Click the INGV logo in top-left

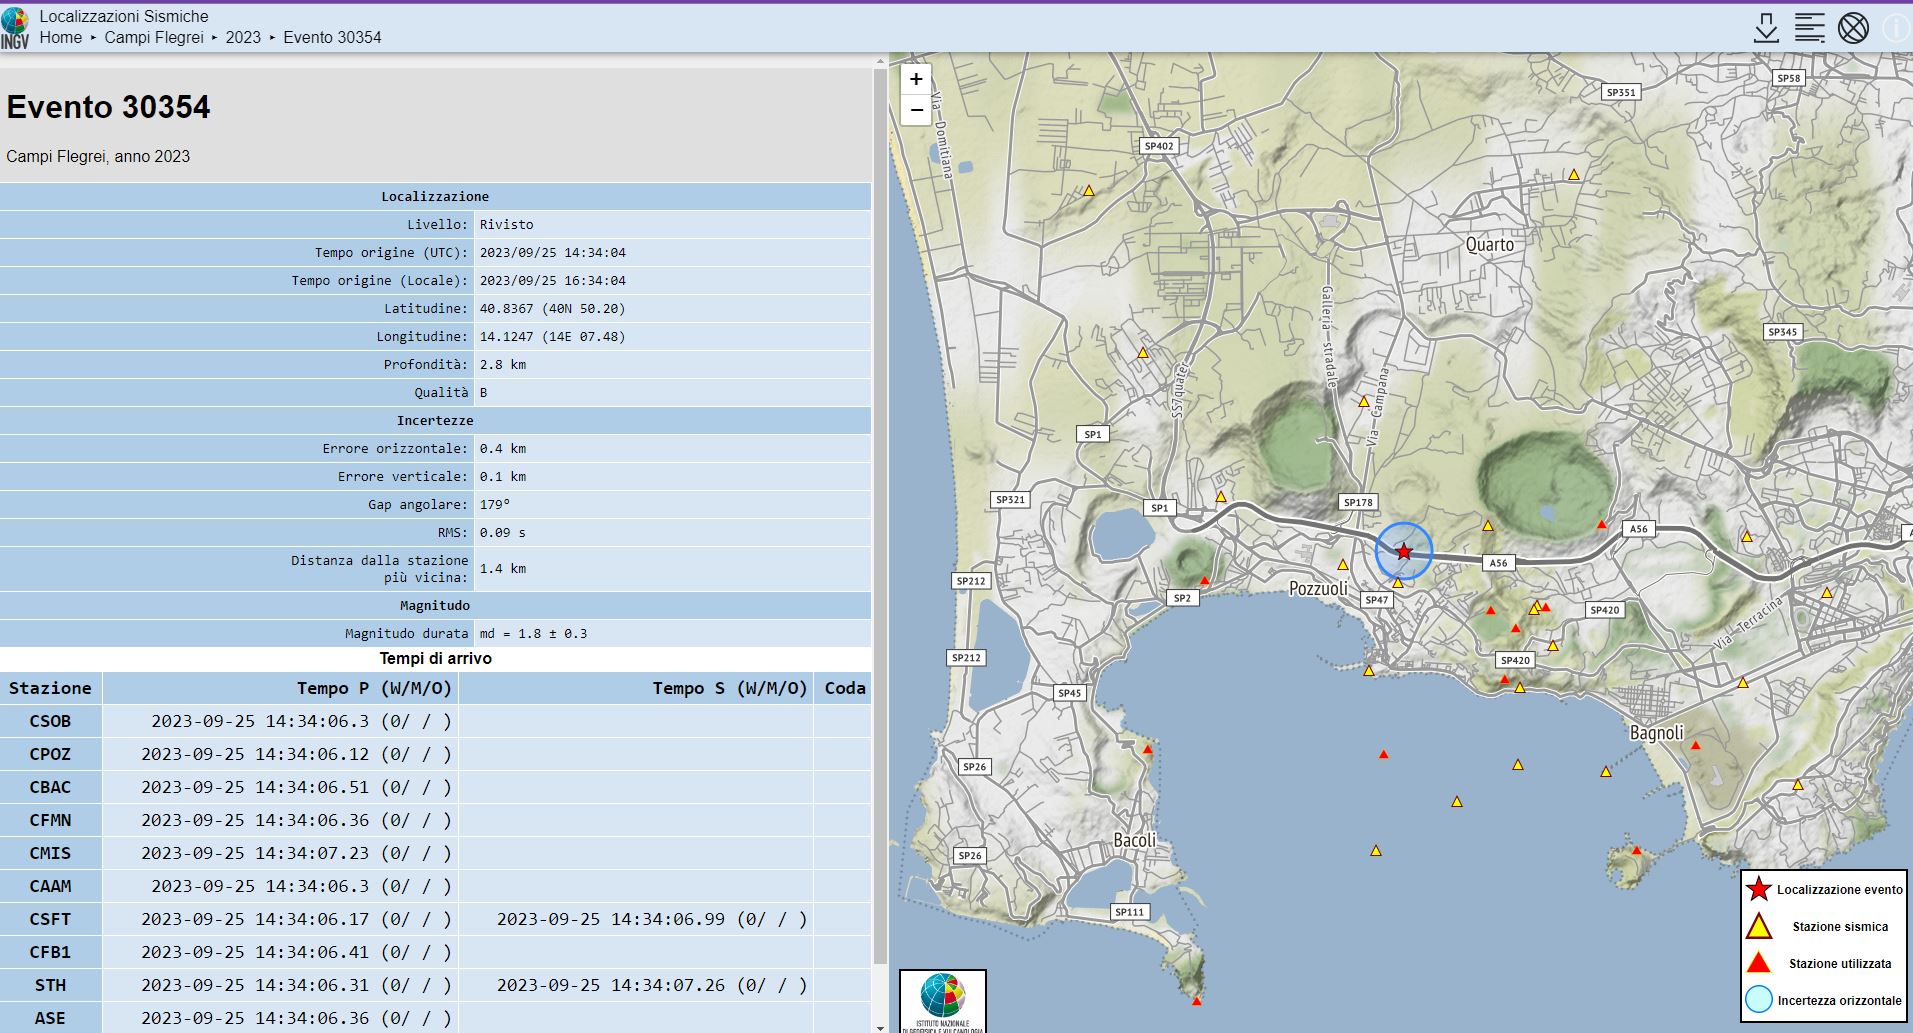coord(15,28)
